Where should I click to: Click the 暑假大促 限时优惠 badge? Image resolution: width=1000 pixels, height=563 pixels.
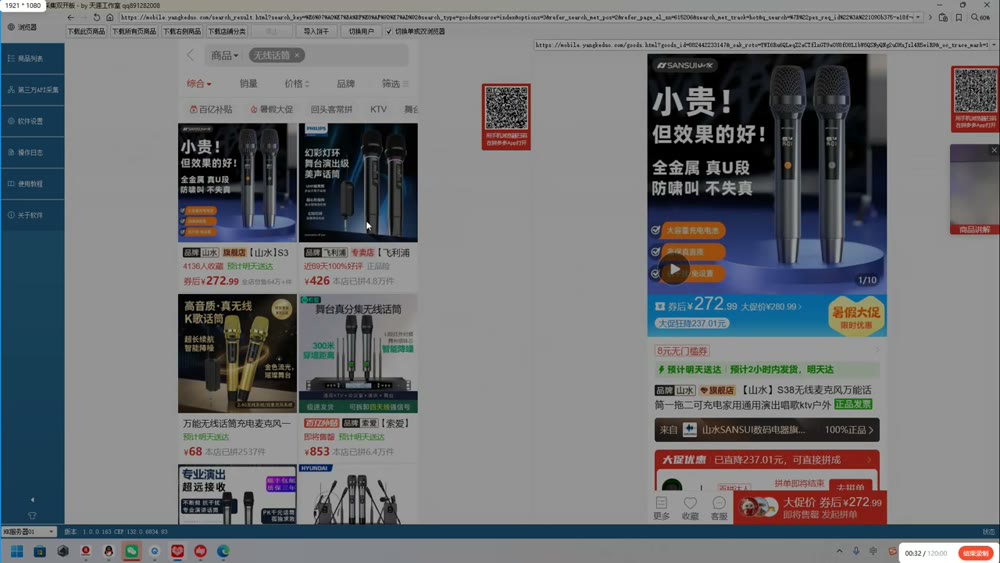856,316
